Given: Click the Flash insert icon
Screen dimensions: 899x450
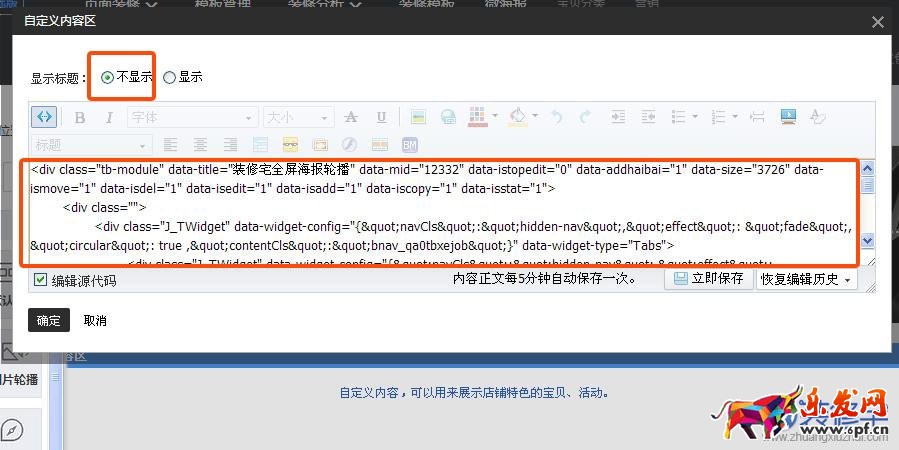Looking at the screenshot, I should tap(349, 144).
